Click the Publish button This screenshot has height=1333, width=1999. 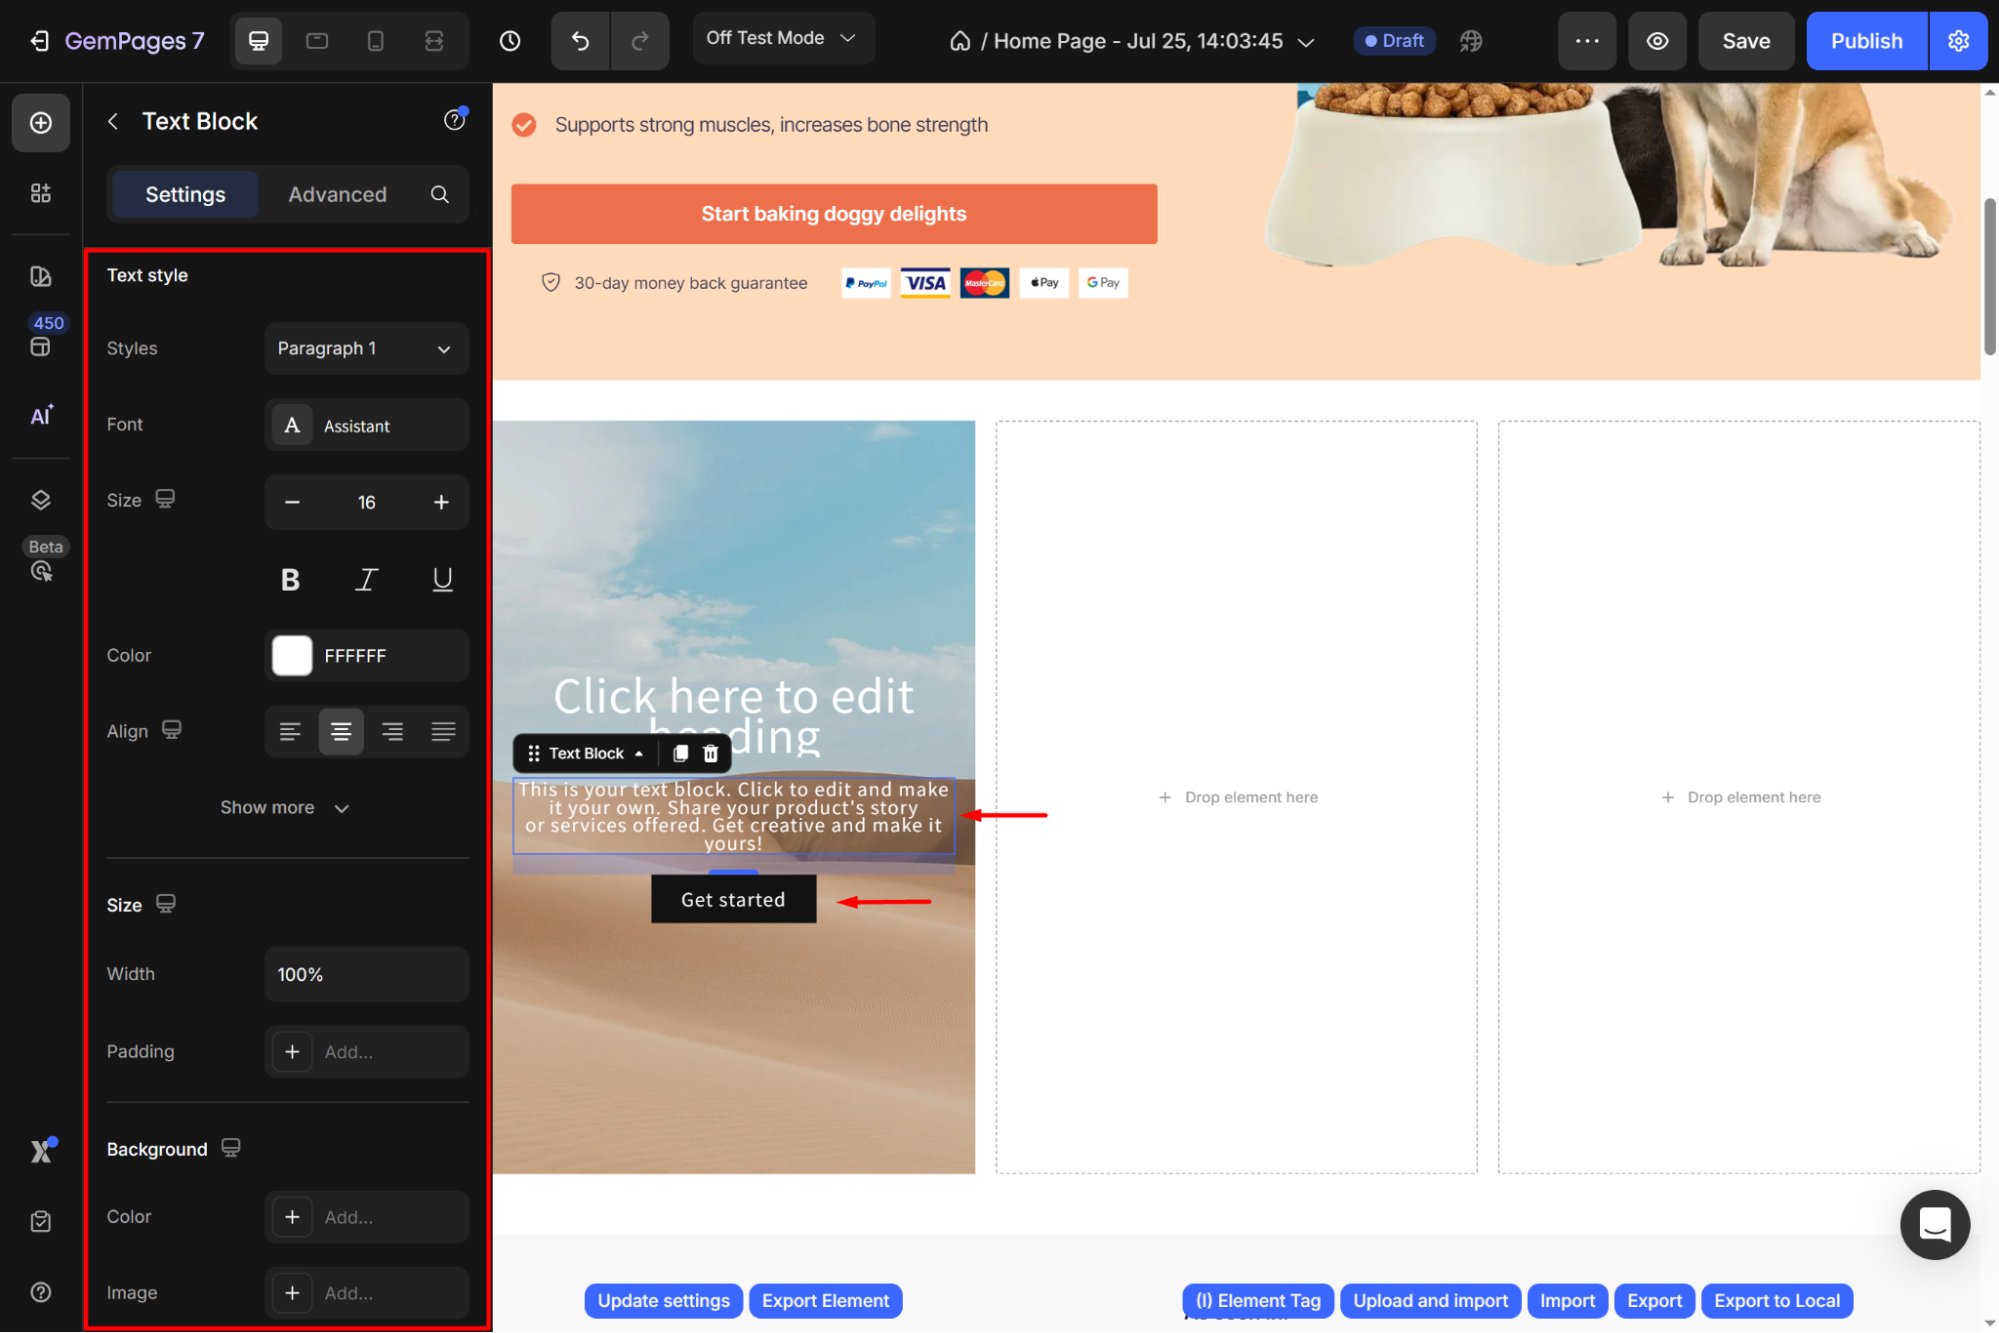1866,41
